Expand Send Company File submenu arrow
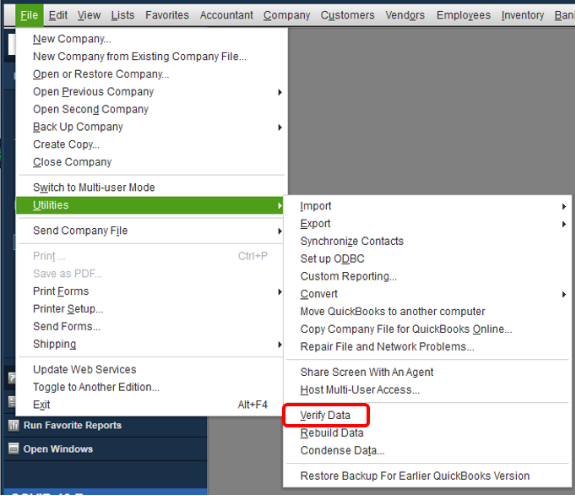Screen dimensions: 575x496 click(x=280, y=231)
